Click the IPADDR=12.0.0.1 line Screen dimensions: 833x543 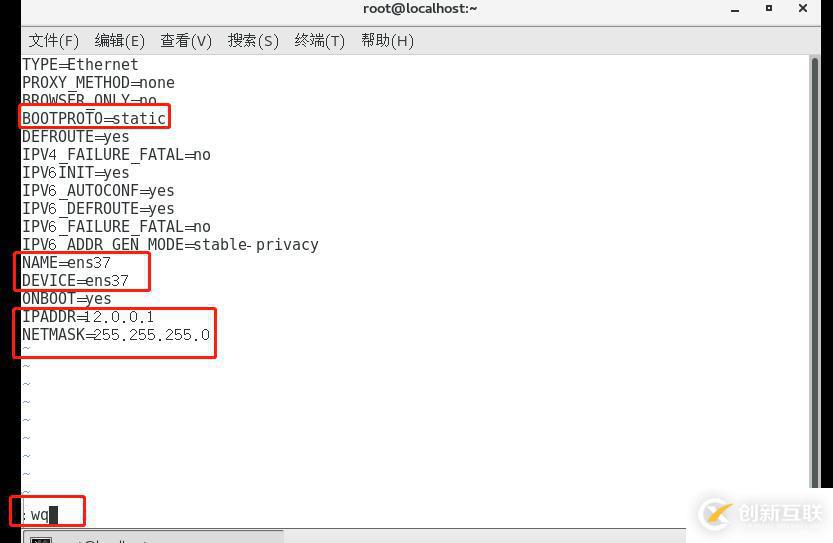(x=88, y=317)
